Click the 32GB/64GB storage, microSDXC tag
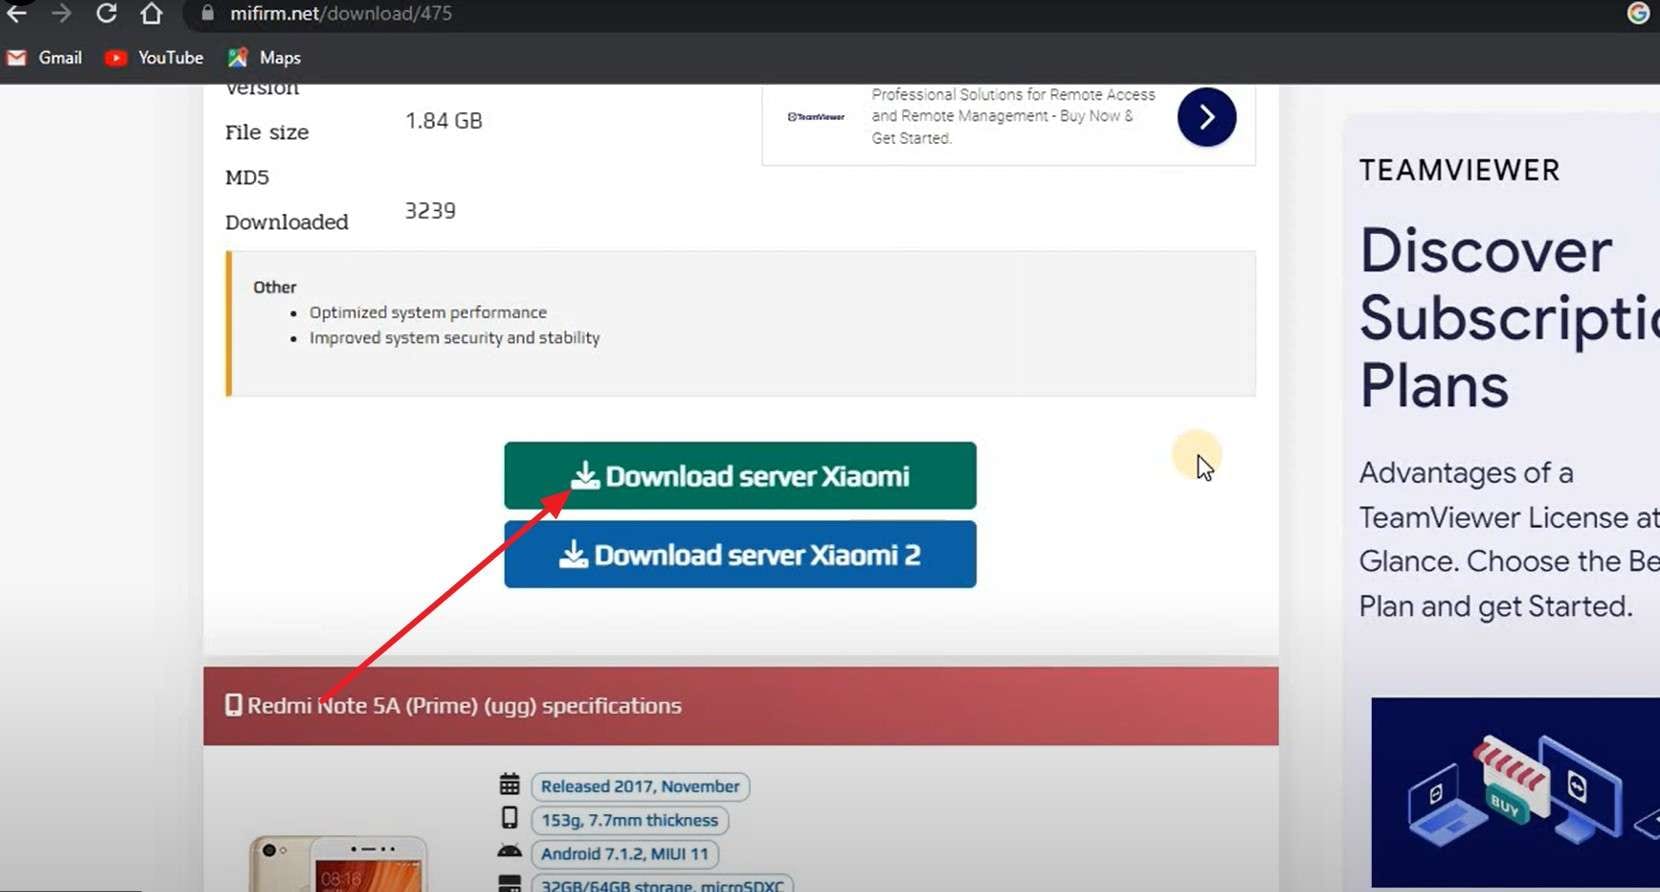Image resolution: width=1660 pixels, height=892 pixels. (662, 883)
